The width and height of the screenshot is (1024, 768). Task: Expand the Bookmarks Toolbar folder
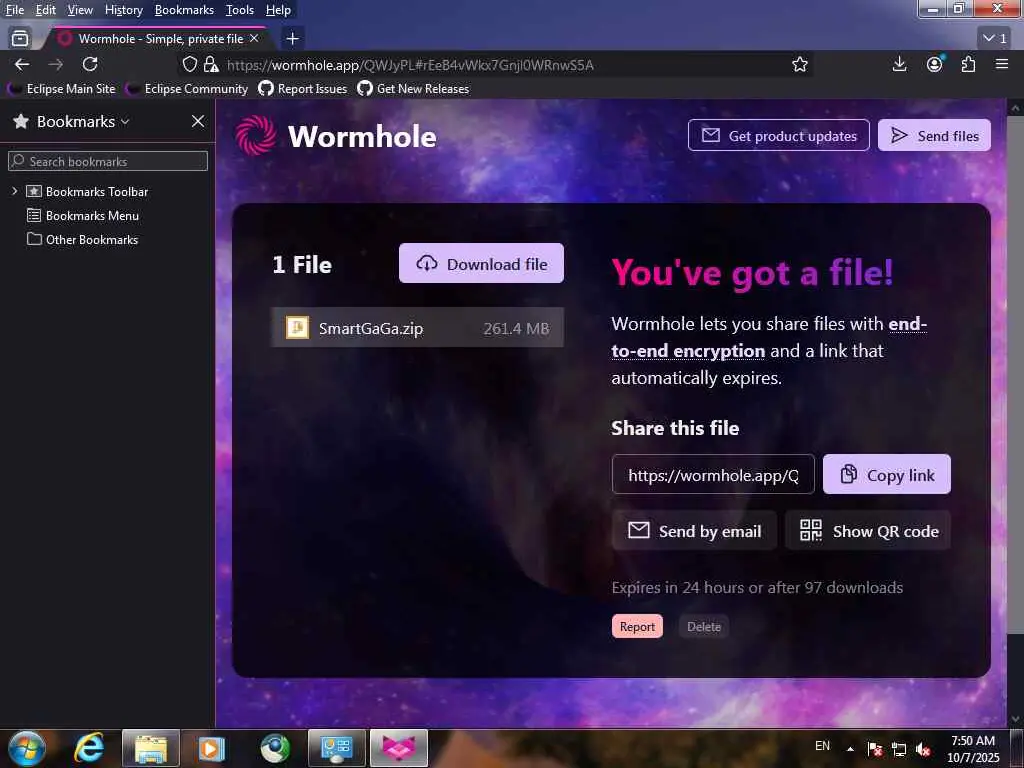click(x=14, y=191)
